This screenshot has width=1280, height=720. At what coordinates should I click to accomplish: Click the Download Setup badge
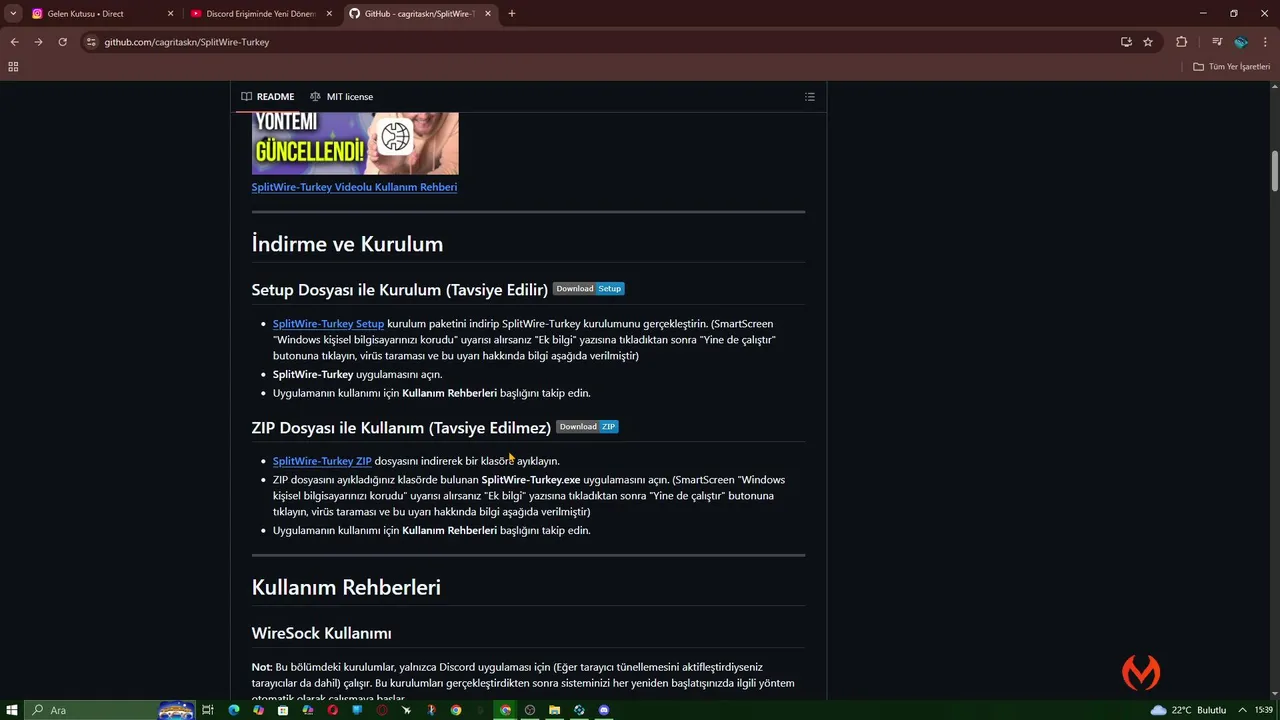pos(589,289)
